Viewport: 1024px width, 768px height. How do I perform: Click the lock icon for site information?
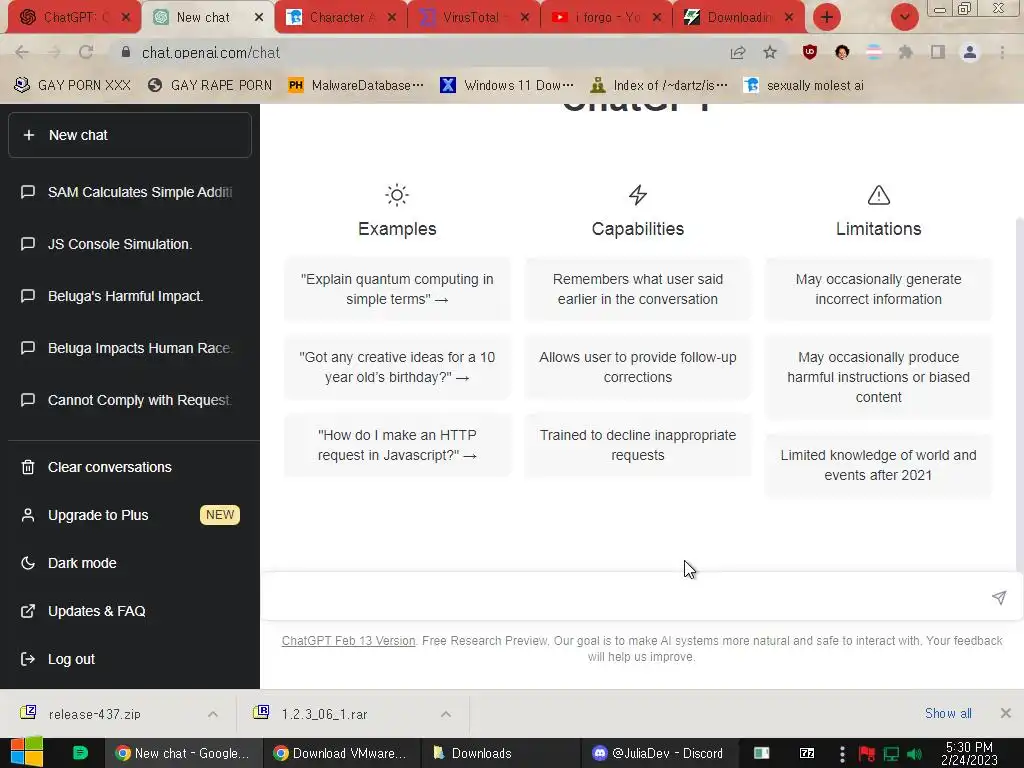point(126,52)
